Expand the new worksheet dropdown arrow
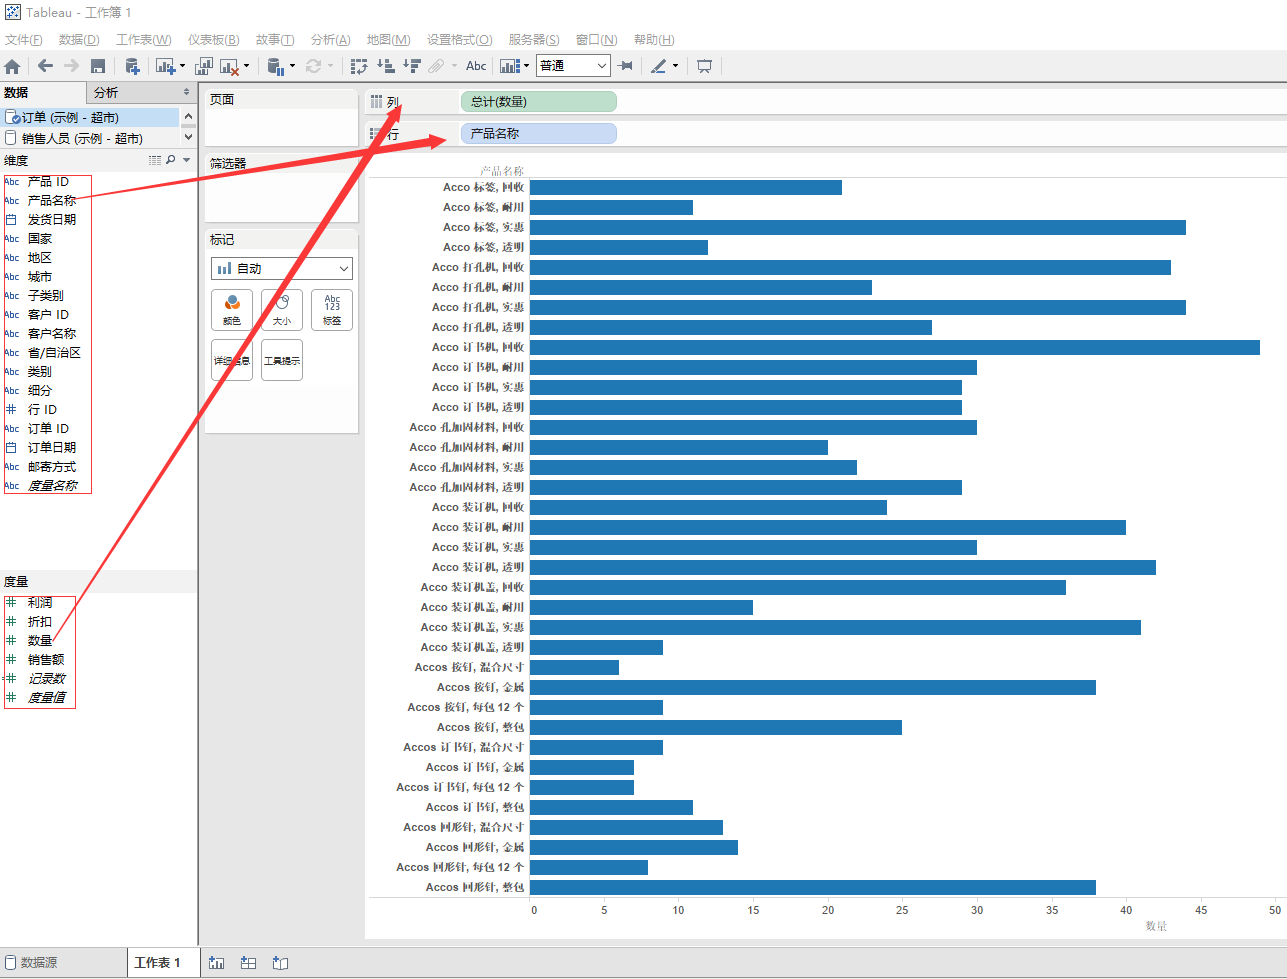The height and width of the screenshot is (979, 1287). (182, 66)
